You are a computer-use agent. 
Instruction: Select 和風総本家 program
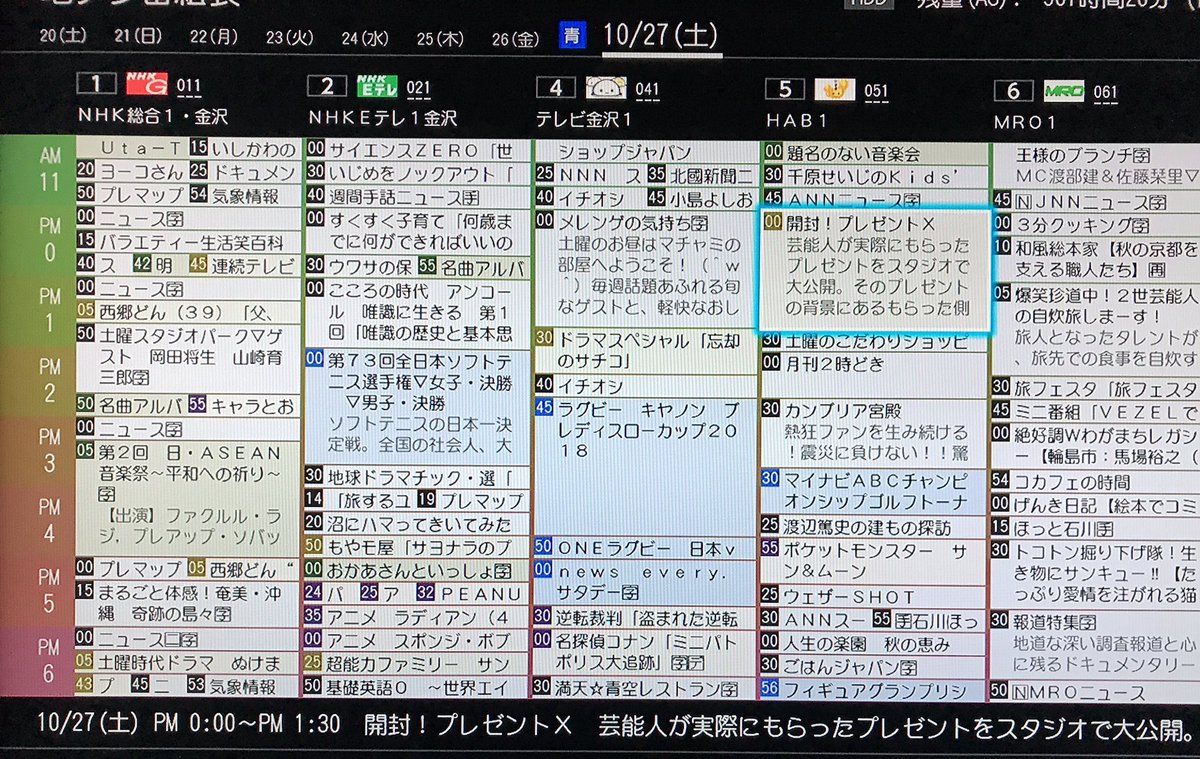(x=1097, y=258)
